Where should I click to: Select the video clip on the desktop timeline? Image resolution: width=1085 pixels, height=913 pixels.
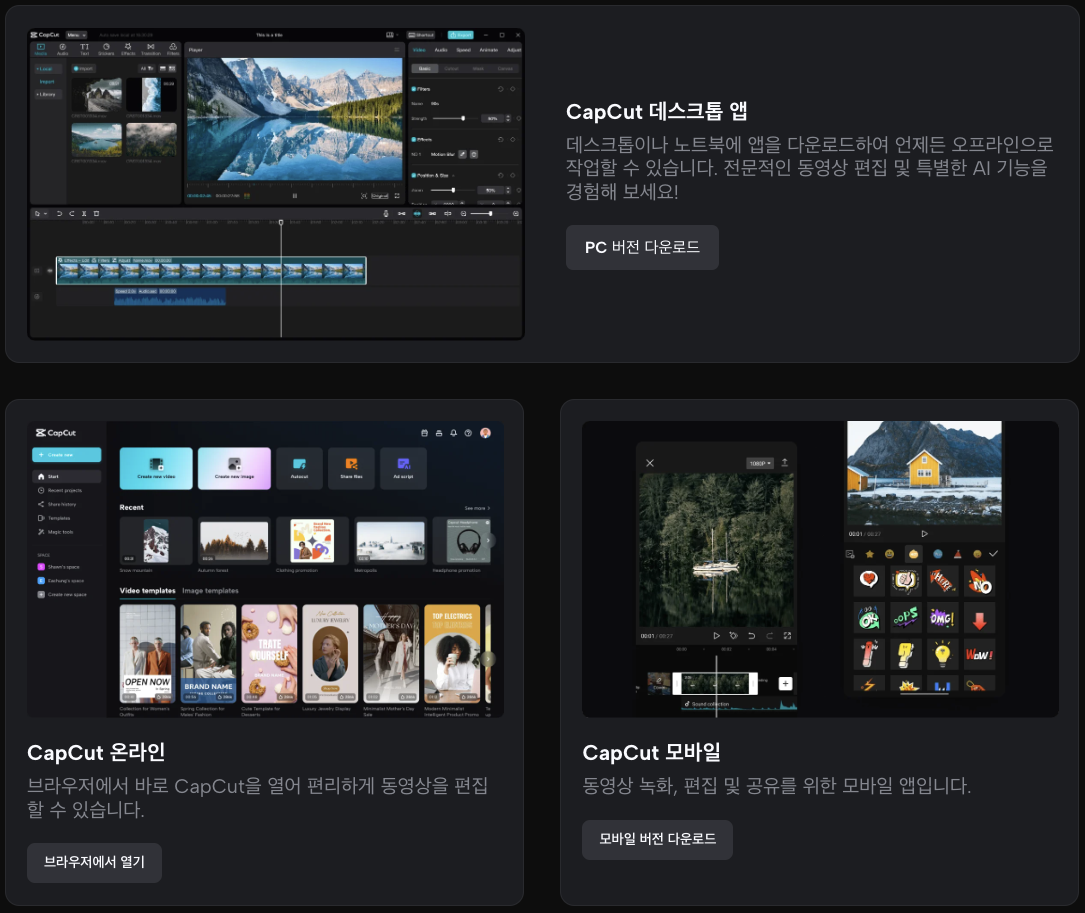pyautogui.click(x=211, y=271)
